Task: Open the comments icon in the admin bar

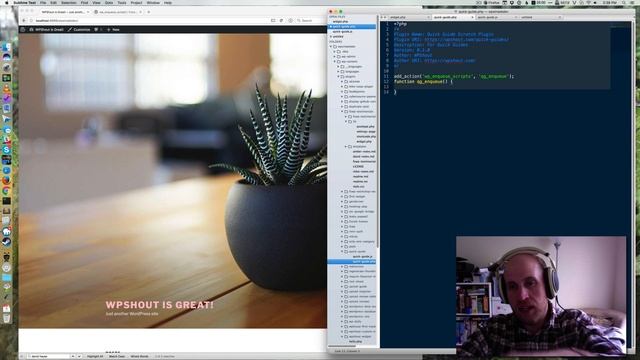Action: click(x=98, y=29)
